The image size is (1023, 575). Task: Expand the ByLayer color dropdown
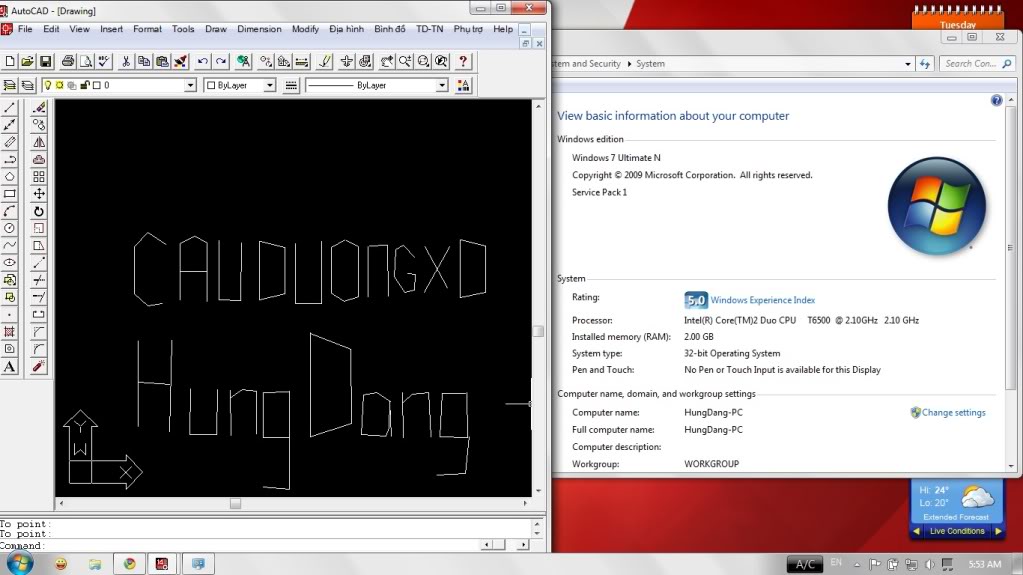pos(269,85)
